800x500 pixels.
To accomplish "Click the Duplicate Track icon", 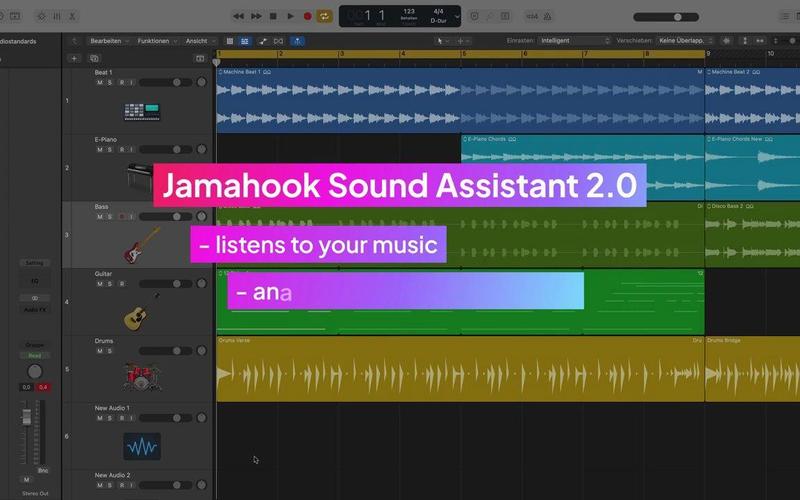I will pyautogui.click(x=94, y=59).
